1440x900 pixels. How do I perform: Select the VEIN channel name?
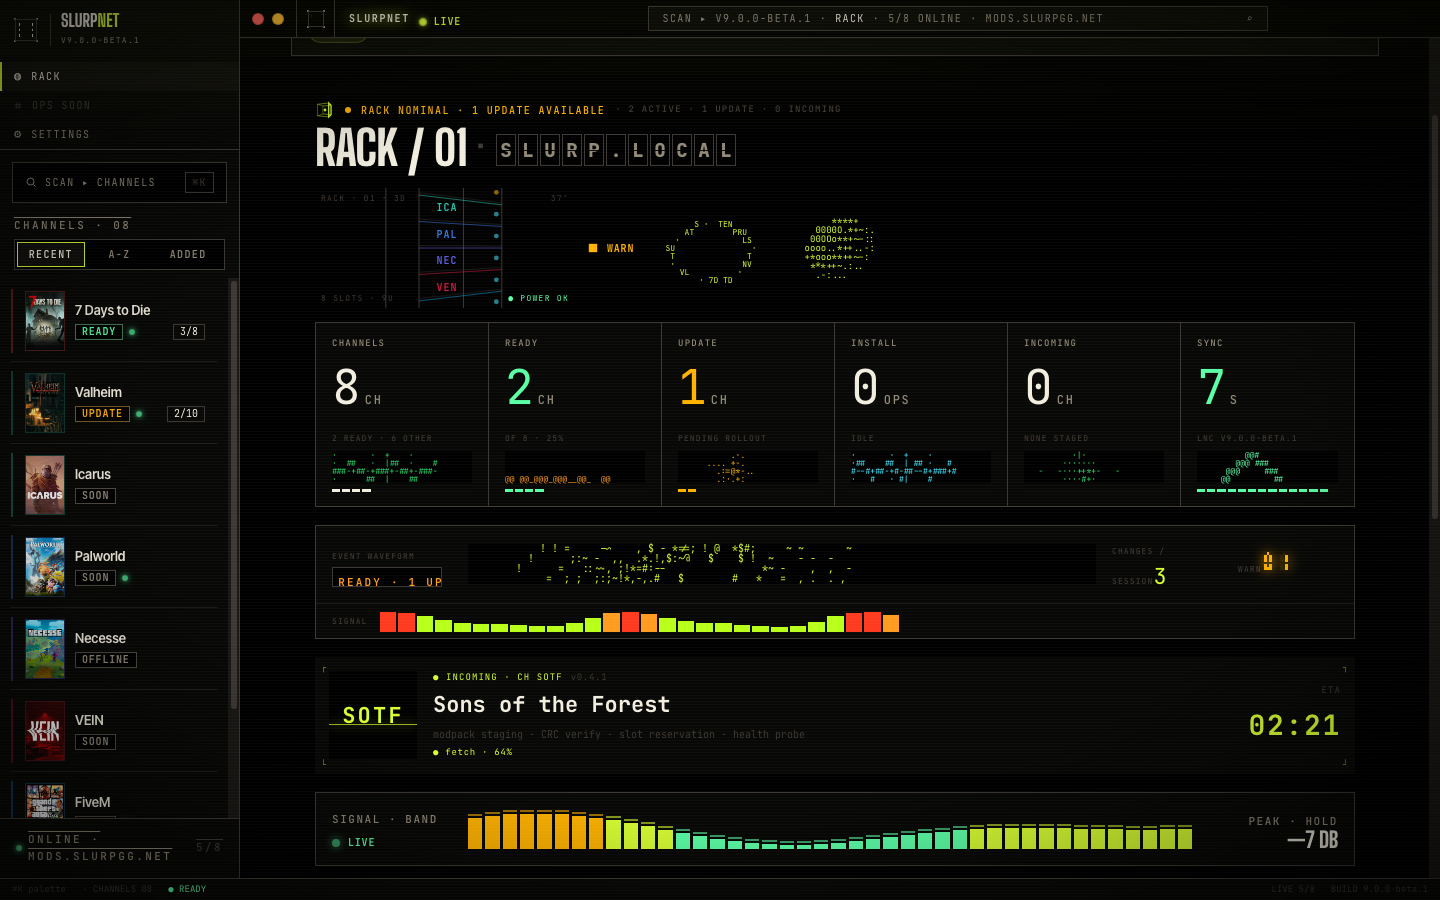tap(89, 720)
